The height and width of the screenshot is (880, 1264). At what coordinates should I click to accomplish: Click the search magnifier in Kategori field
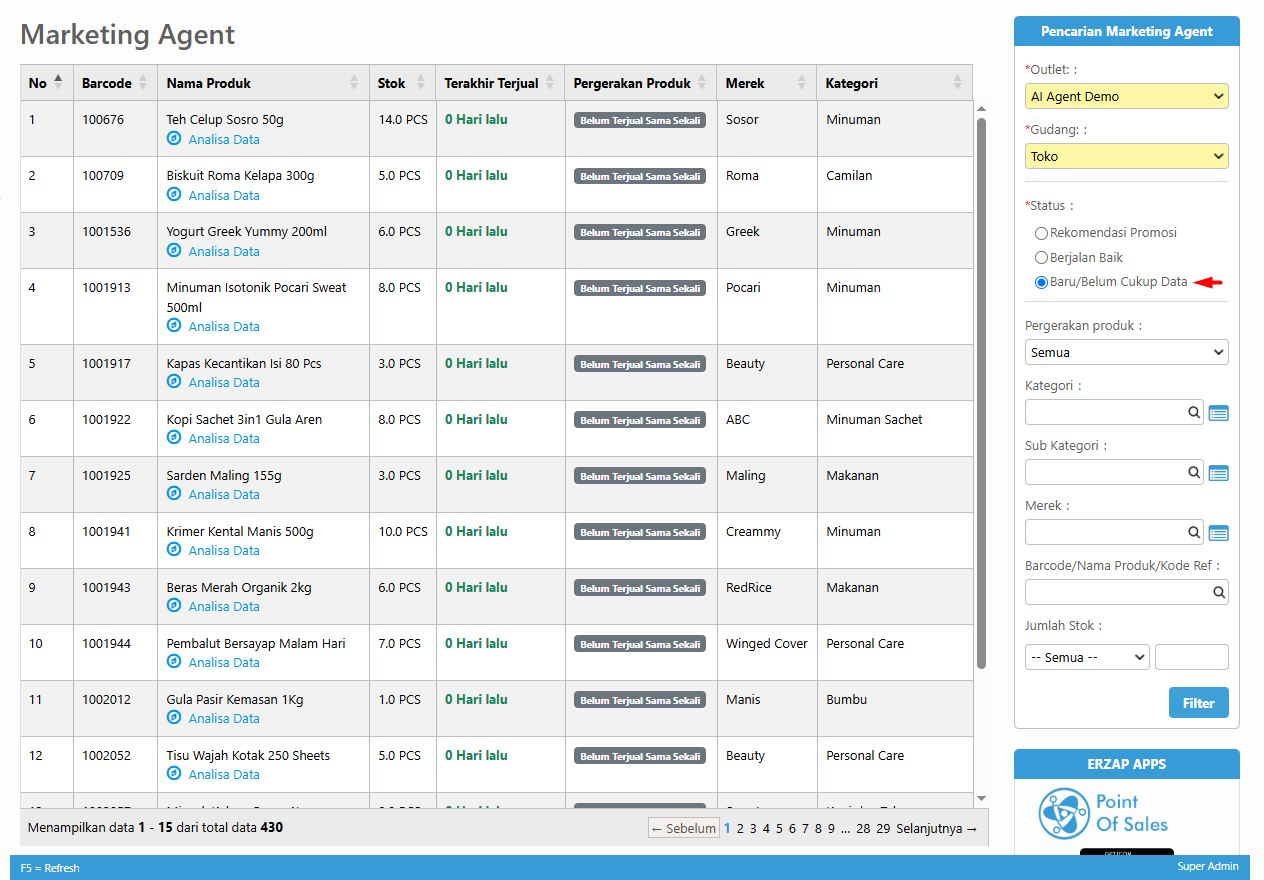1194,413
